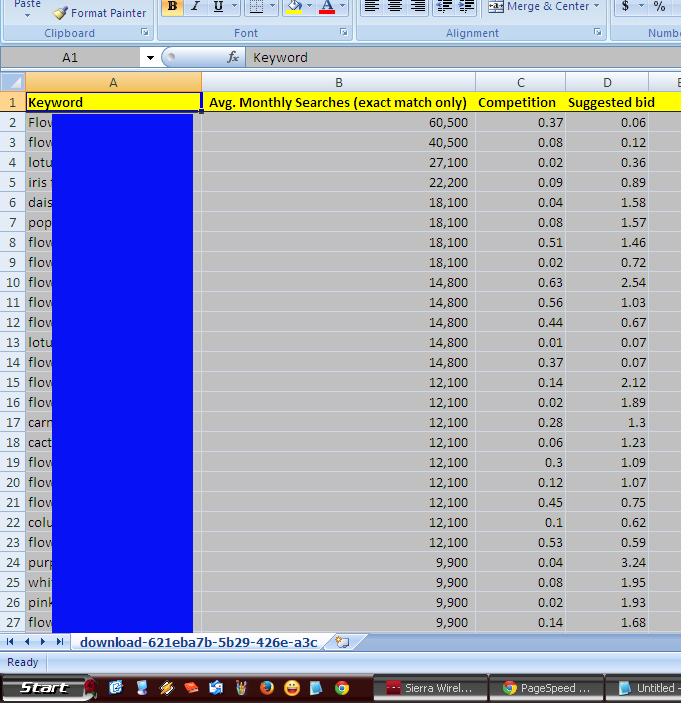Click the accounting number format dollar icon
This screenshot has width=681, height=703.
point(626,7)
